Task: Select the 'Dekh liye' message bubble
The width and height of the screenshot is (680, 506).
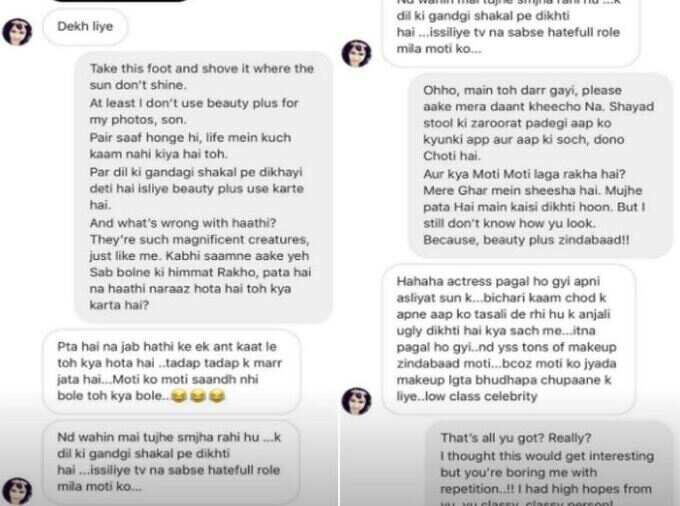Action: [x=85, y=26]
